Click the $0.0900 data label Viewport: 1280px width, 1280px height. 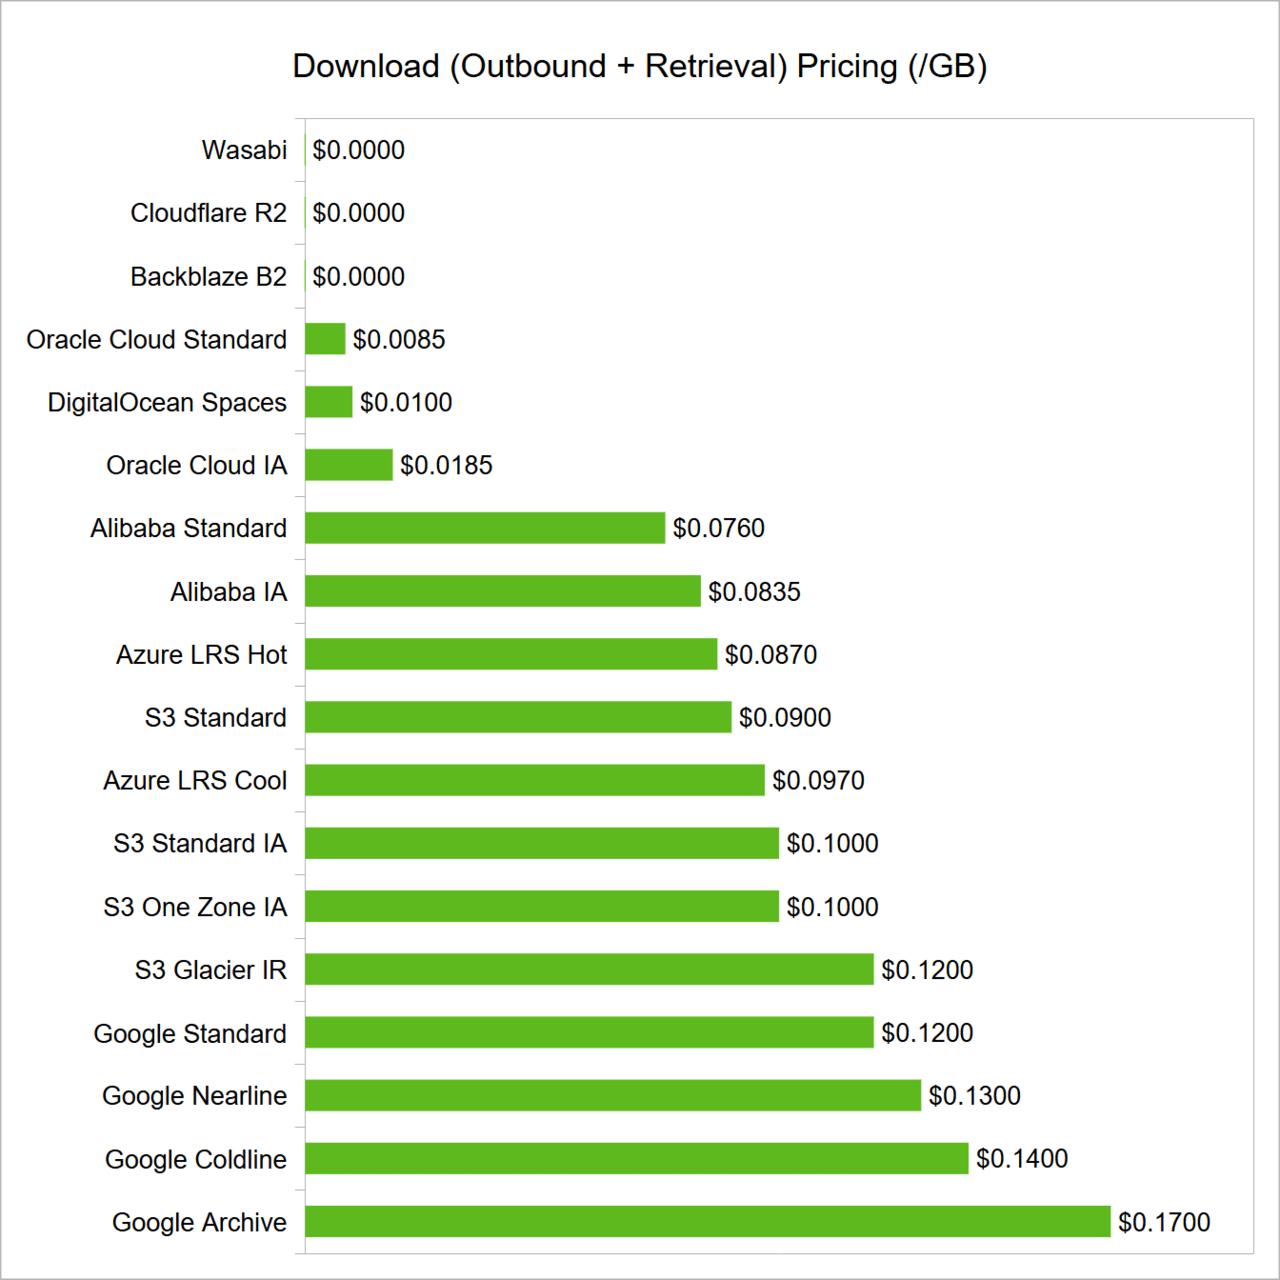tap(785, 718)
